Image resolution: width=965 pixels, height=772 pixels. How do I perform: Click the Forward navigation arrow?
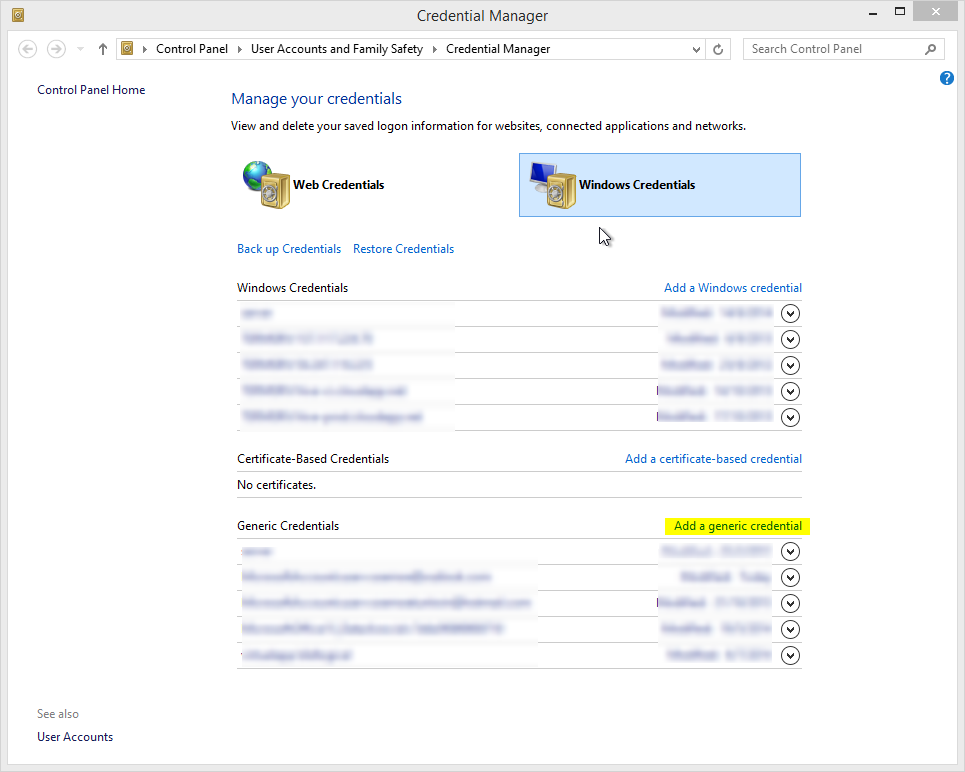point(57,49)
